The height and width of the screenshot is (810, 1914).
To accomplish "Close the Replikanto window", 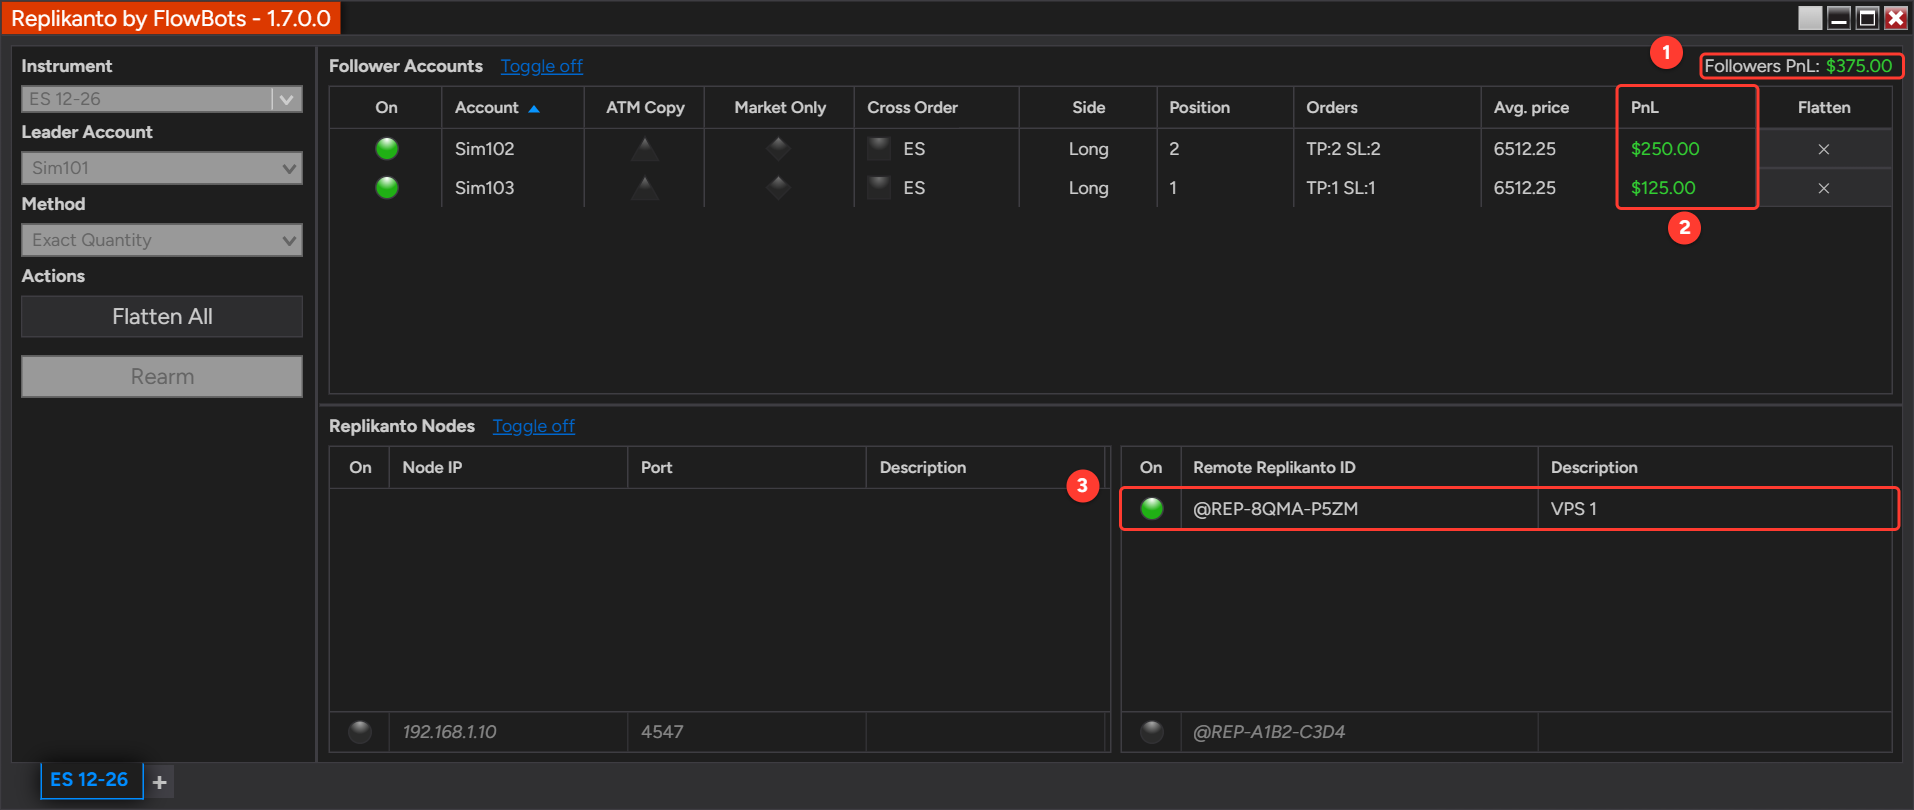I will pyautogui.click(x=1896, y=18).
